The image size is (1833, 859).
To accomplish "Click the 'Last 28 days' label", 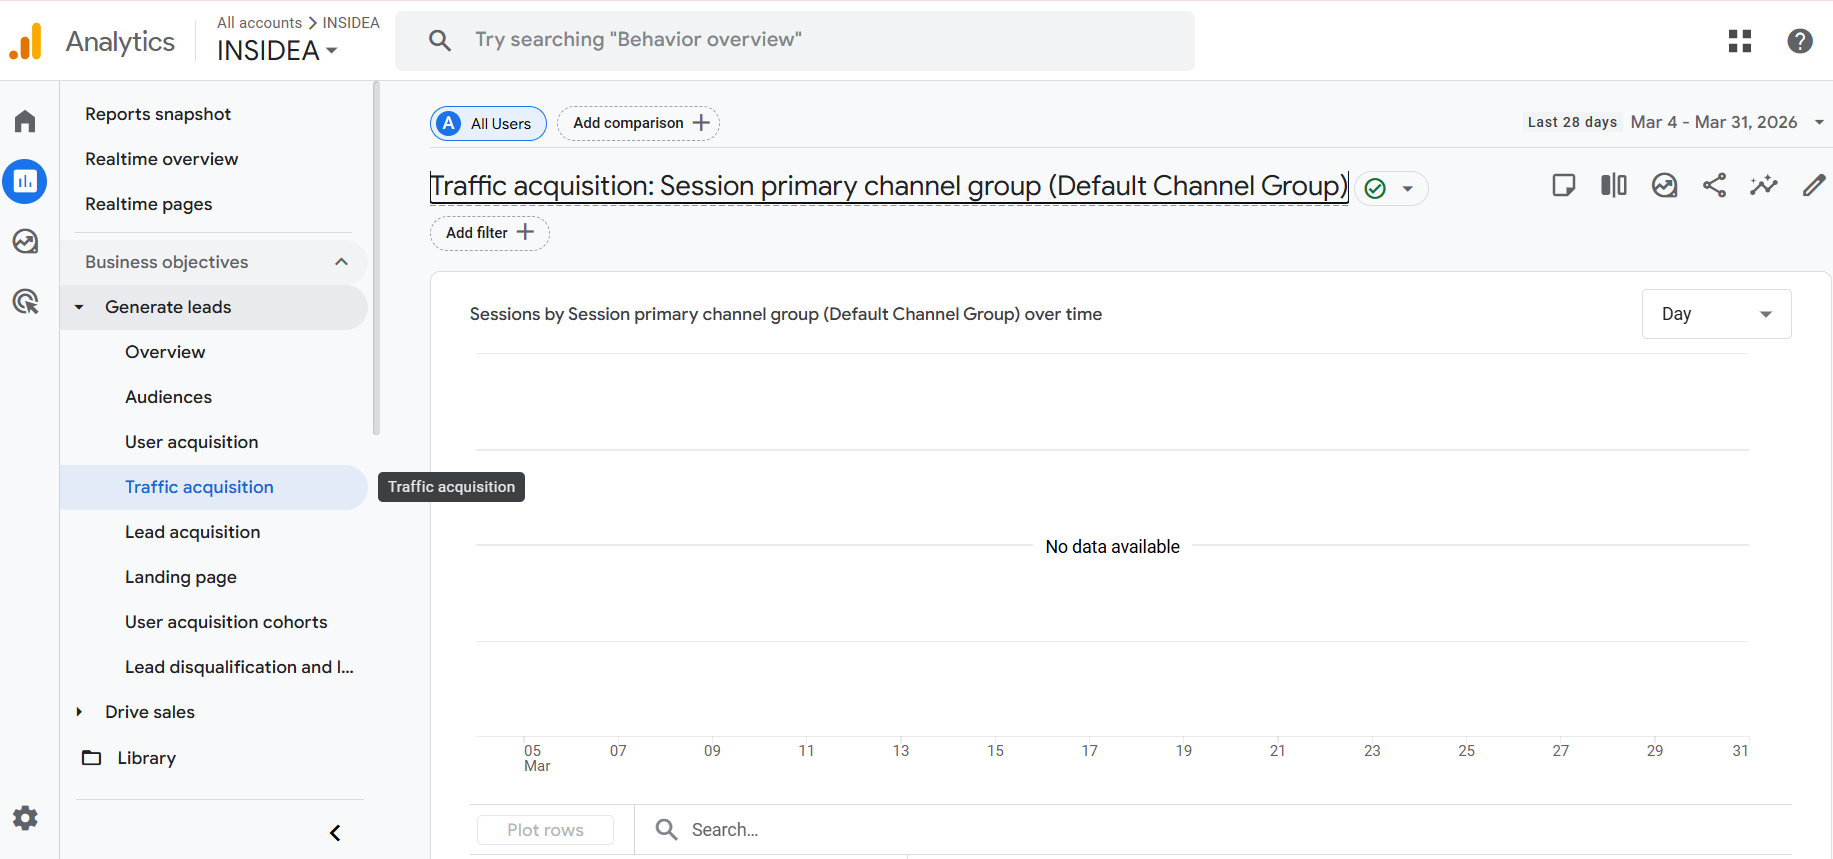I will (1572, 122).
